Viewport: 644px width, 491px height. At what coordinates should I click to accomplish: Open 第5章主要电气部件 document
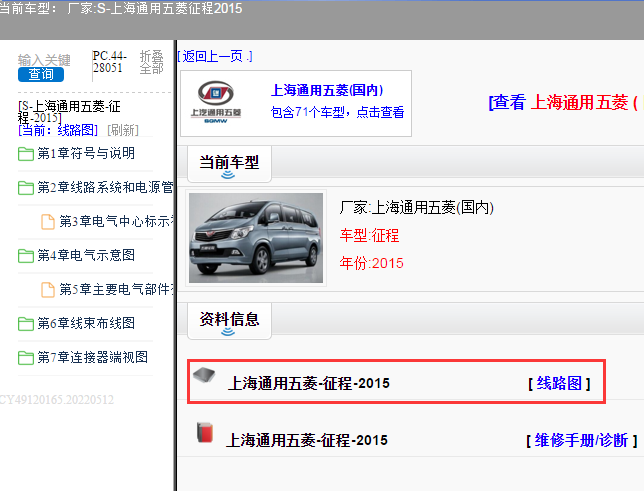pyautogui.click(x=116, y=290)
